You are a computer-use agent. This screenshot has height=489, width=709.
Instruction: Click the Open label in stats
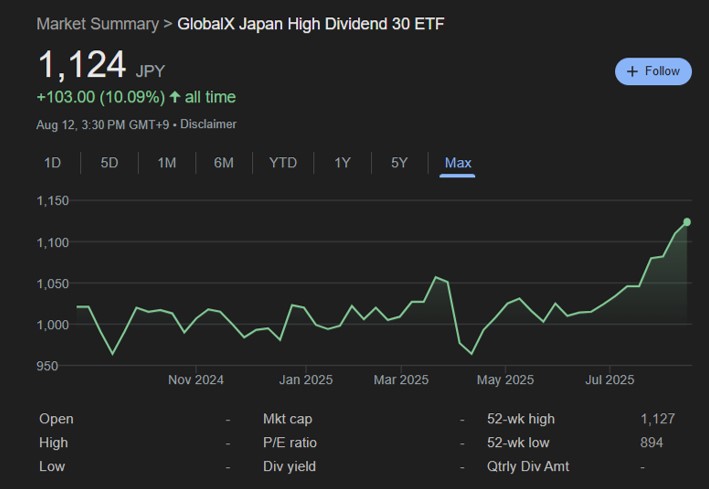coord(56,419)
